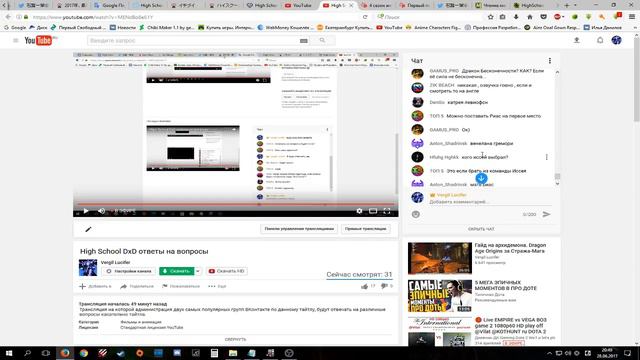Open Firefox list-all-tabs dropdown arrow
This screenshot has height=360, width=640.
576,5
